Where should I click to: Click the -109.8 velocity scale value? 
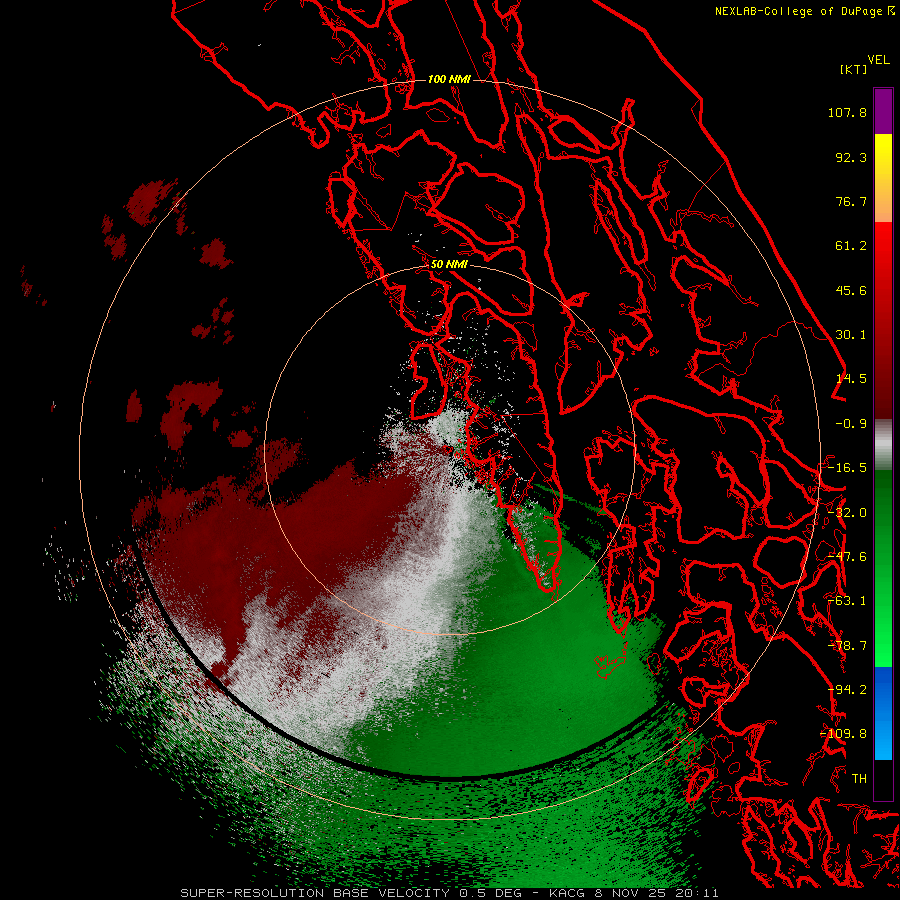(x=844, y=734)
